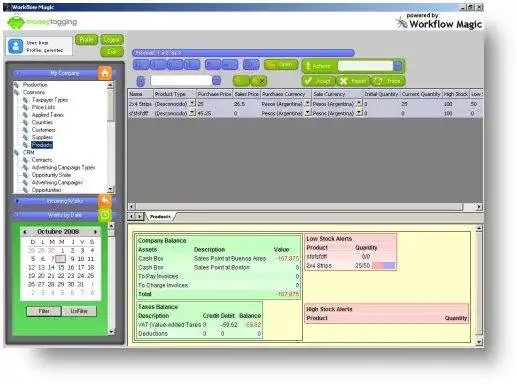Open Sale Currency dropdown in 2x4 Strips row
The width and height of the screenshot is (517, 384).
click(x=359, y=103)
